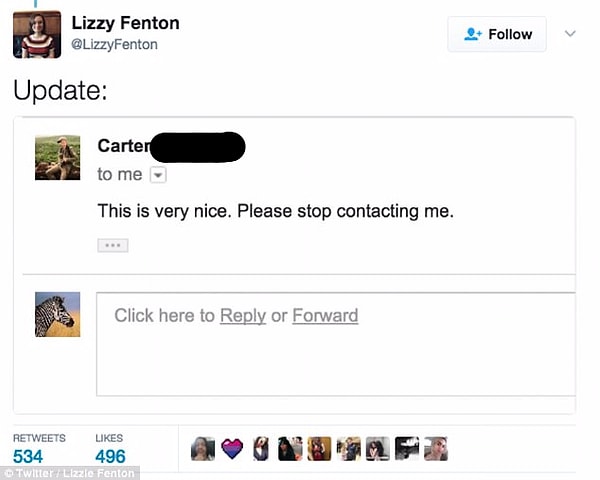The image size is (600, 480).
Task: Open the 534 Retweets list
Action: pyautogui.click(x=30, y=456)
